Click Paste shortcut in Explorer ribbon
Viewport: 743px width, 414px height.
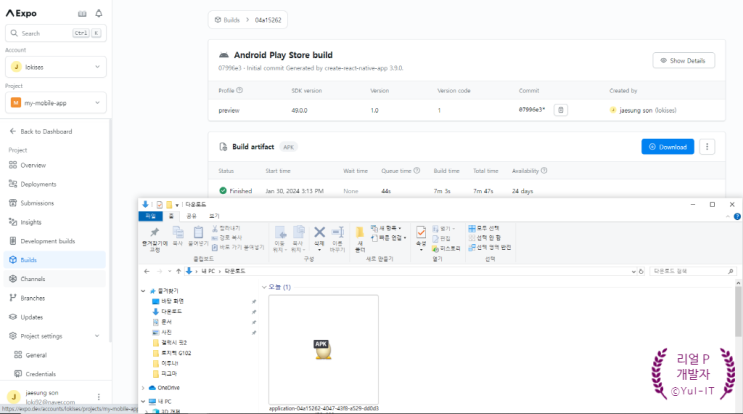click(238, 247)
